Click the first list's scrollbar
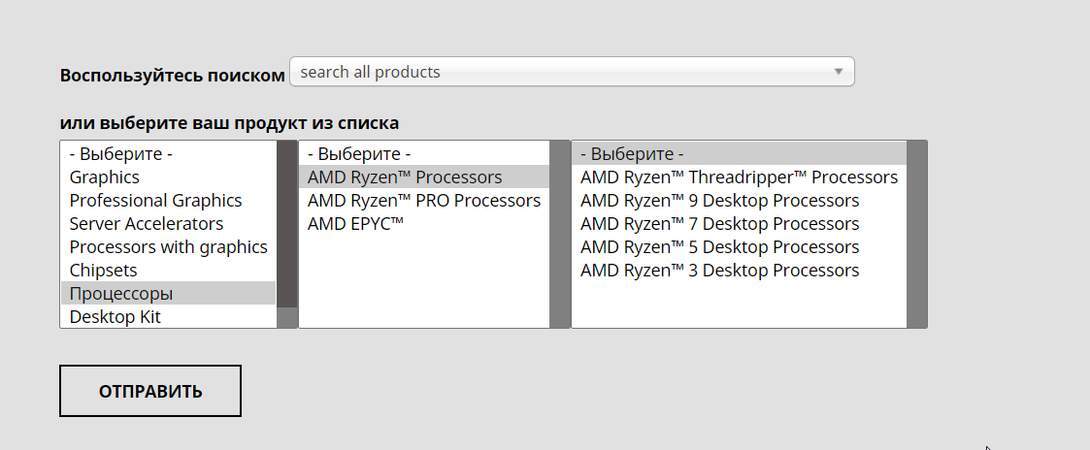Screen dimensions: 1090x450 [x=287, y=224]
